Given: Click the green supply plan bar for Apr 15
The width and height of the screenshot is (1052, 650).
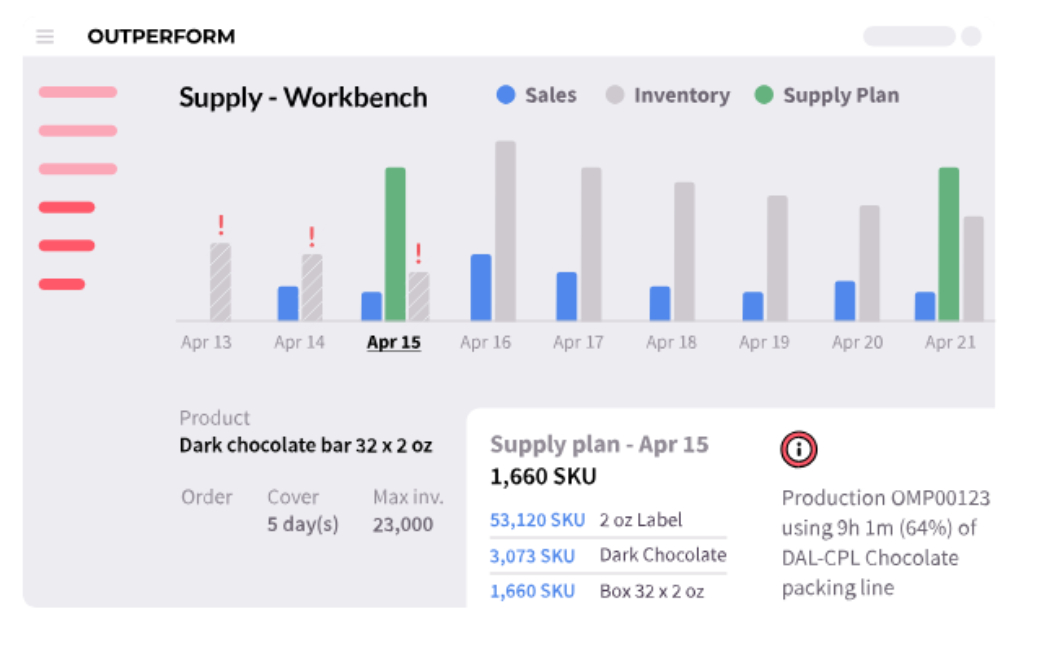Looking at the screenshot, I should click(395, 244).
